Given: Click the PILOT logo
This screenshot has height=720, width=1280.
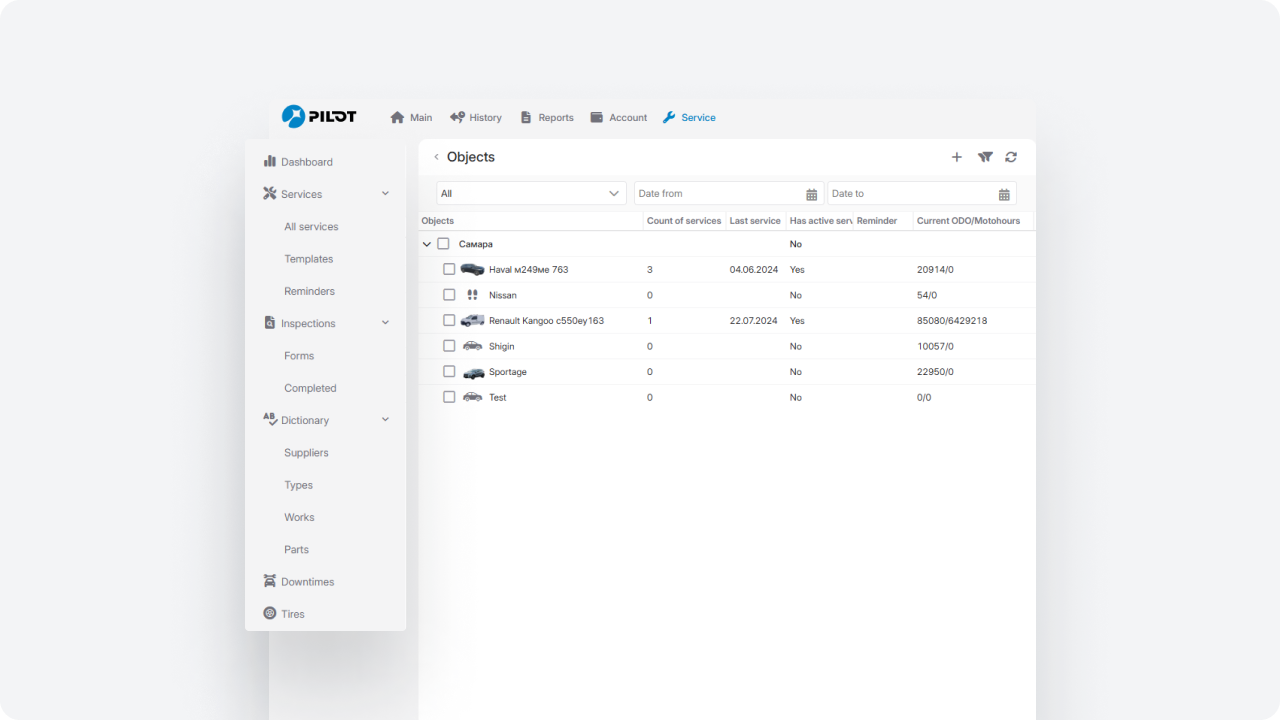Looking at the screenshot, I should (x=319, y=117).
